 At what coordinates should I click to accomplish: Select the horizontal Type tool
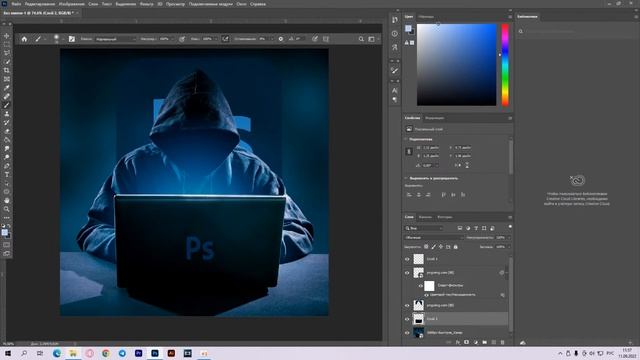tap(7, 175)
